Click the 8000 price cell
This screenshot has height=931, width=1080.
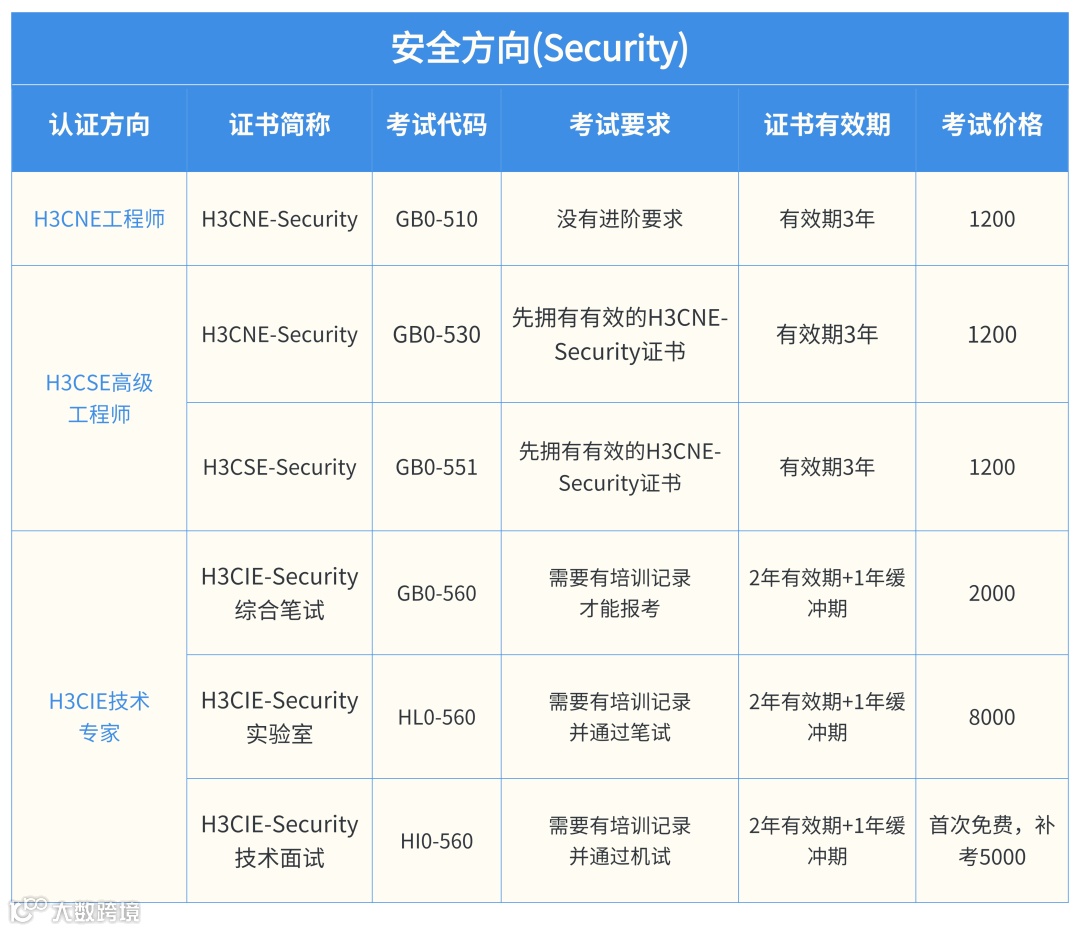(991, 717)
